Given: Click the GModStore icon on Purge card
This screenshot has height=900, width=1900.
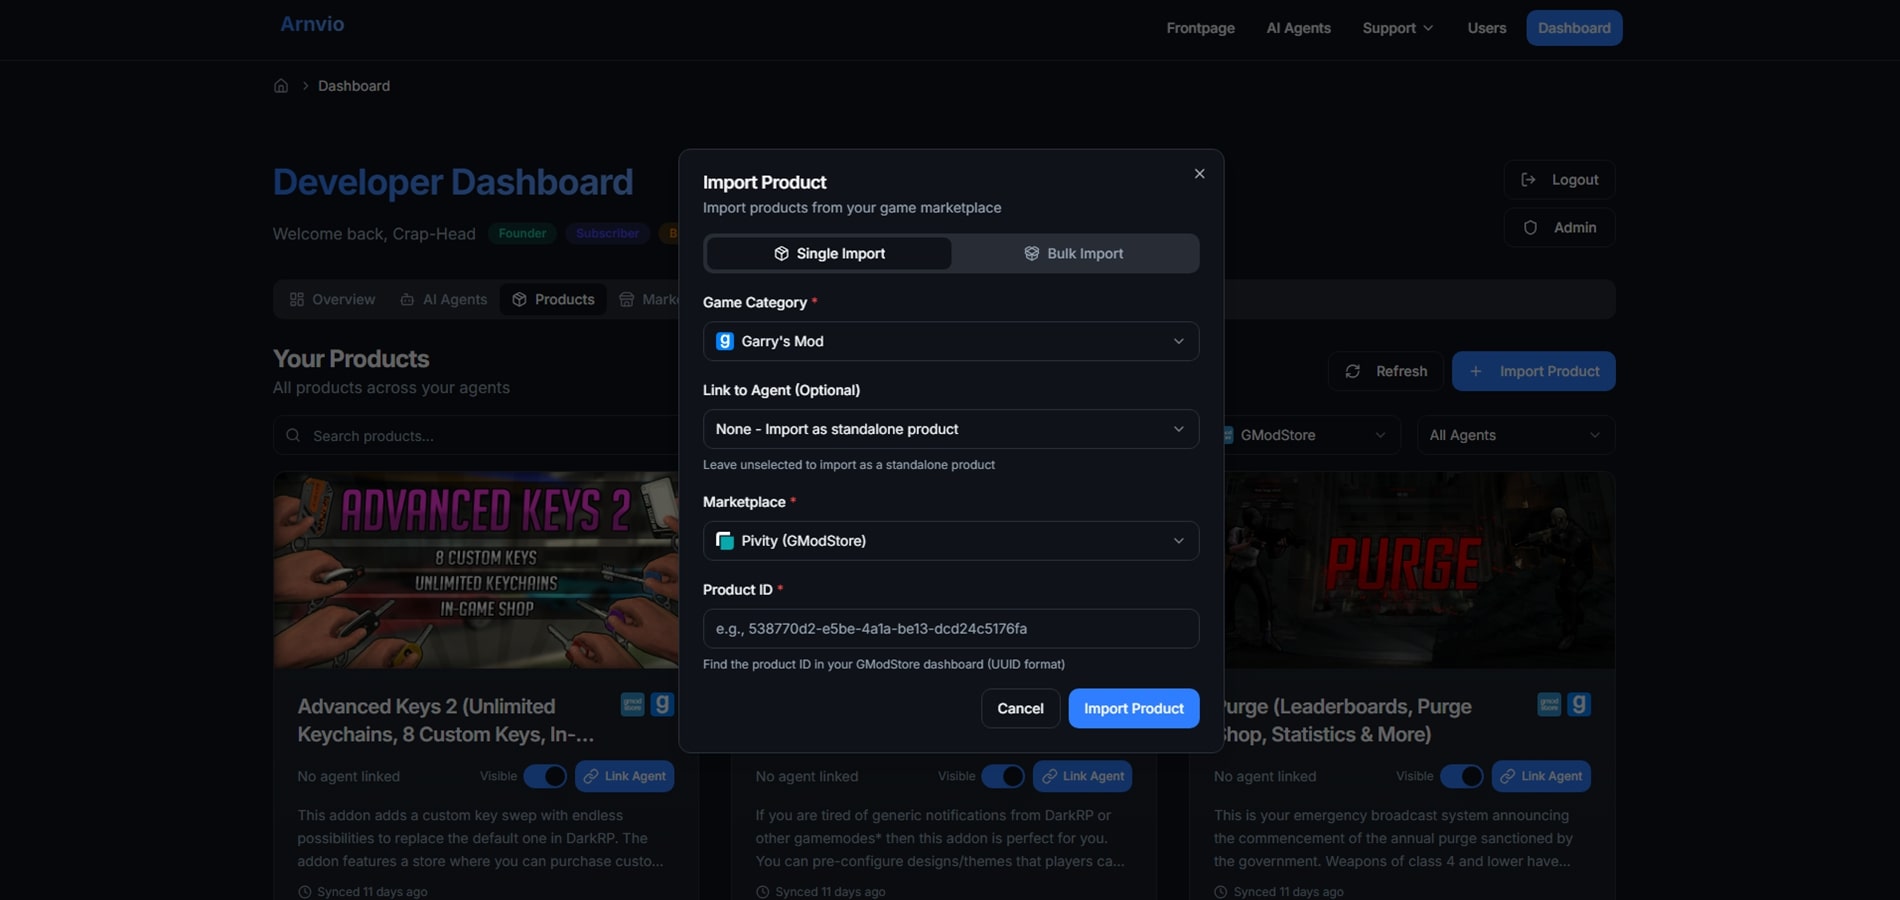Looking at the screenshot, I should click(x=1549, y=704).
